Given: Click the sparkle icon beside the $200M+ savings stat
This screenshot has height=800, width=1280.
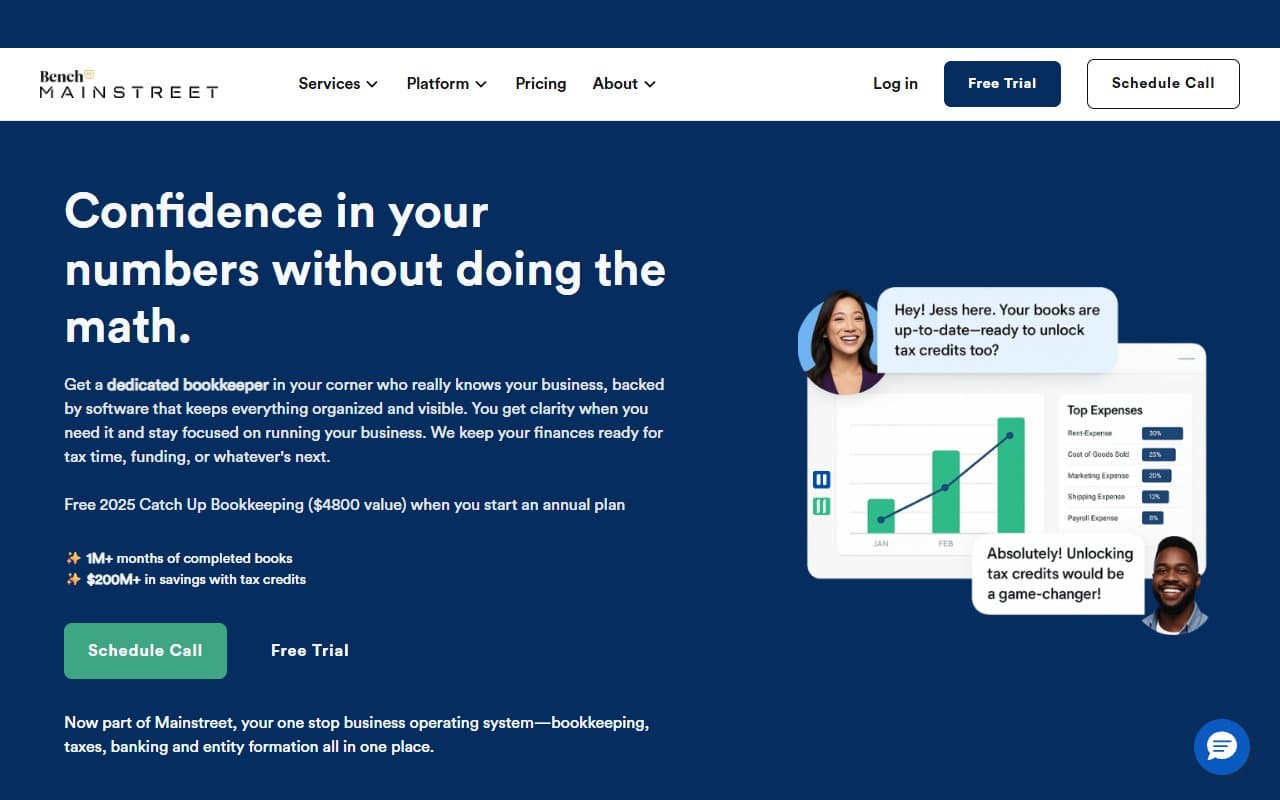Looking at the screenshot, I should [72, 579].
